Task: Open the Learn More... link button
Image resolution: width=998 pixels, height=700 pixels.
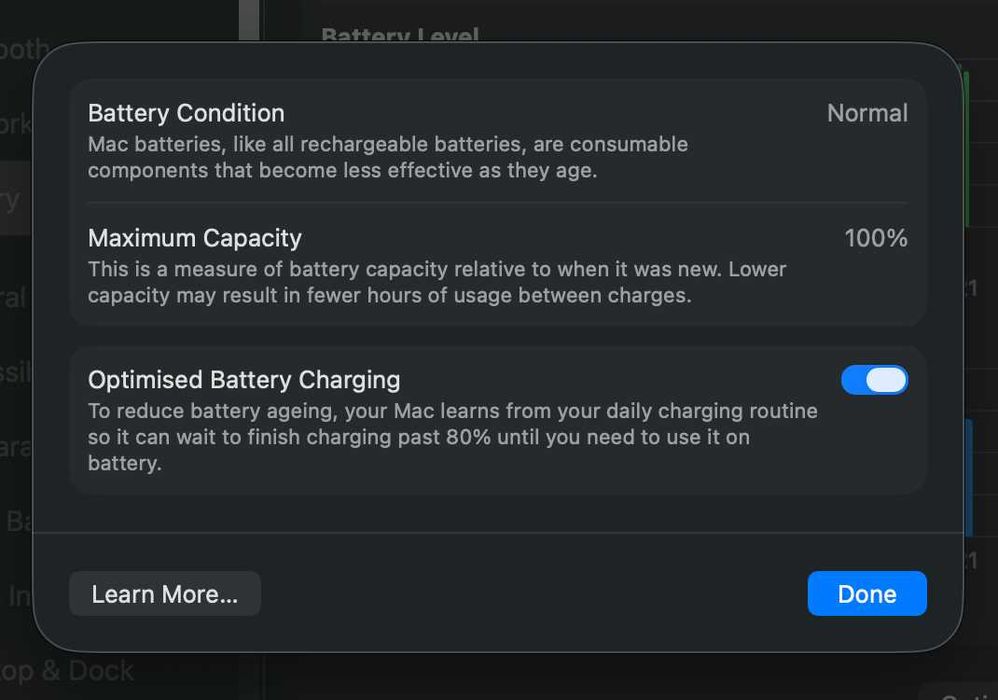Action: click(165, 594)
